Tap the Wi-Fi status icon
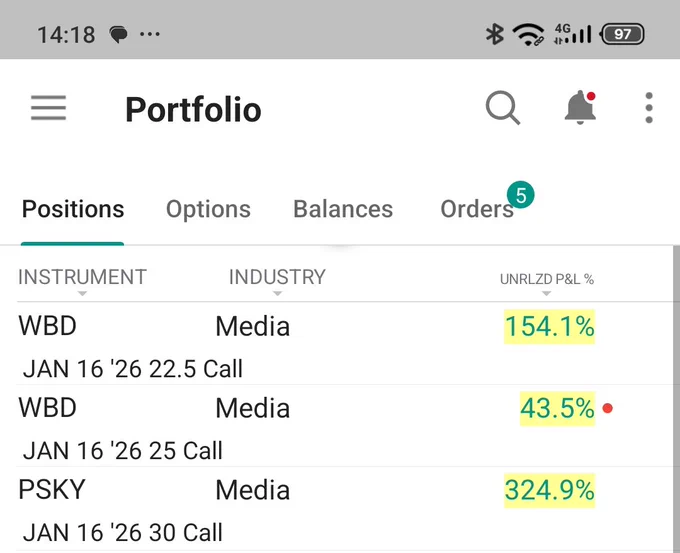 pyautogui.click(x=528, y=34)
